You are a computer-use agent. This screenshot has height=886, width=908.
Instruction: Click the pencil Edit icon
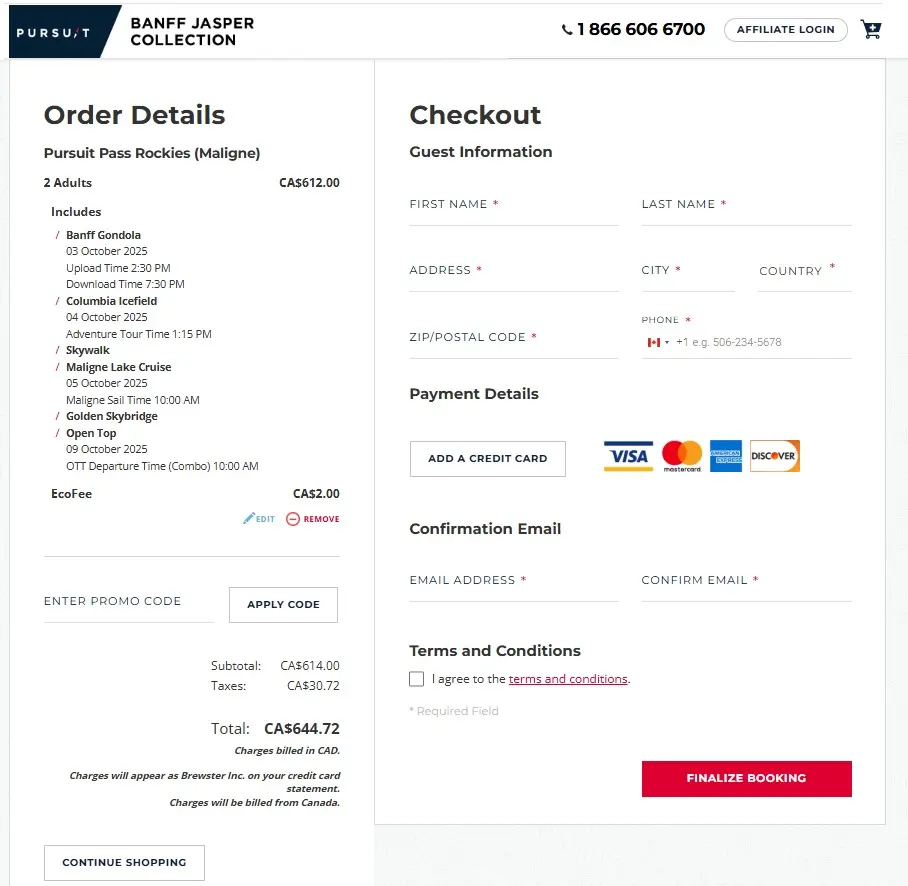pos(248,518)
